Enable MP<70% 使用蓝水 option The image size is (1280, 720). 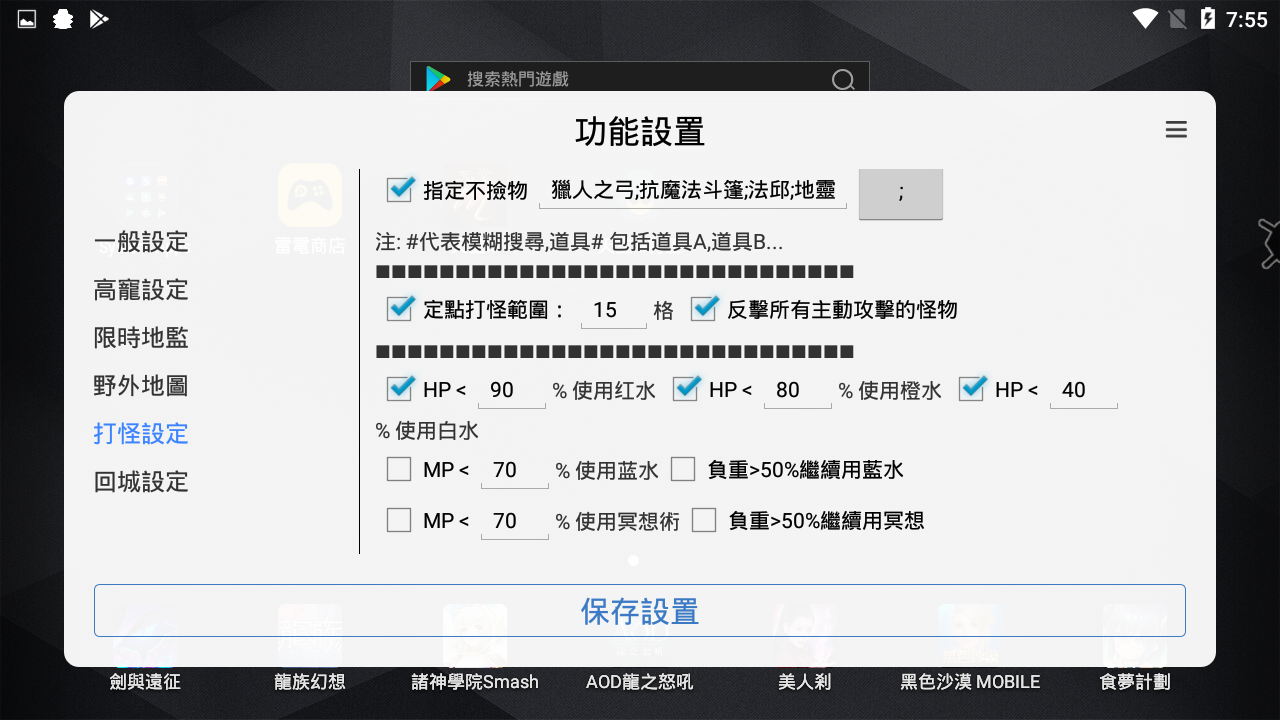point(399,468)
